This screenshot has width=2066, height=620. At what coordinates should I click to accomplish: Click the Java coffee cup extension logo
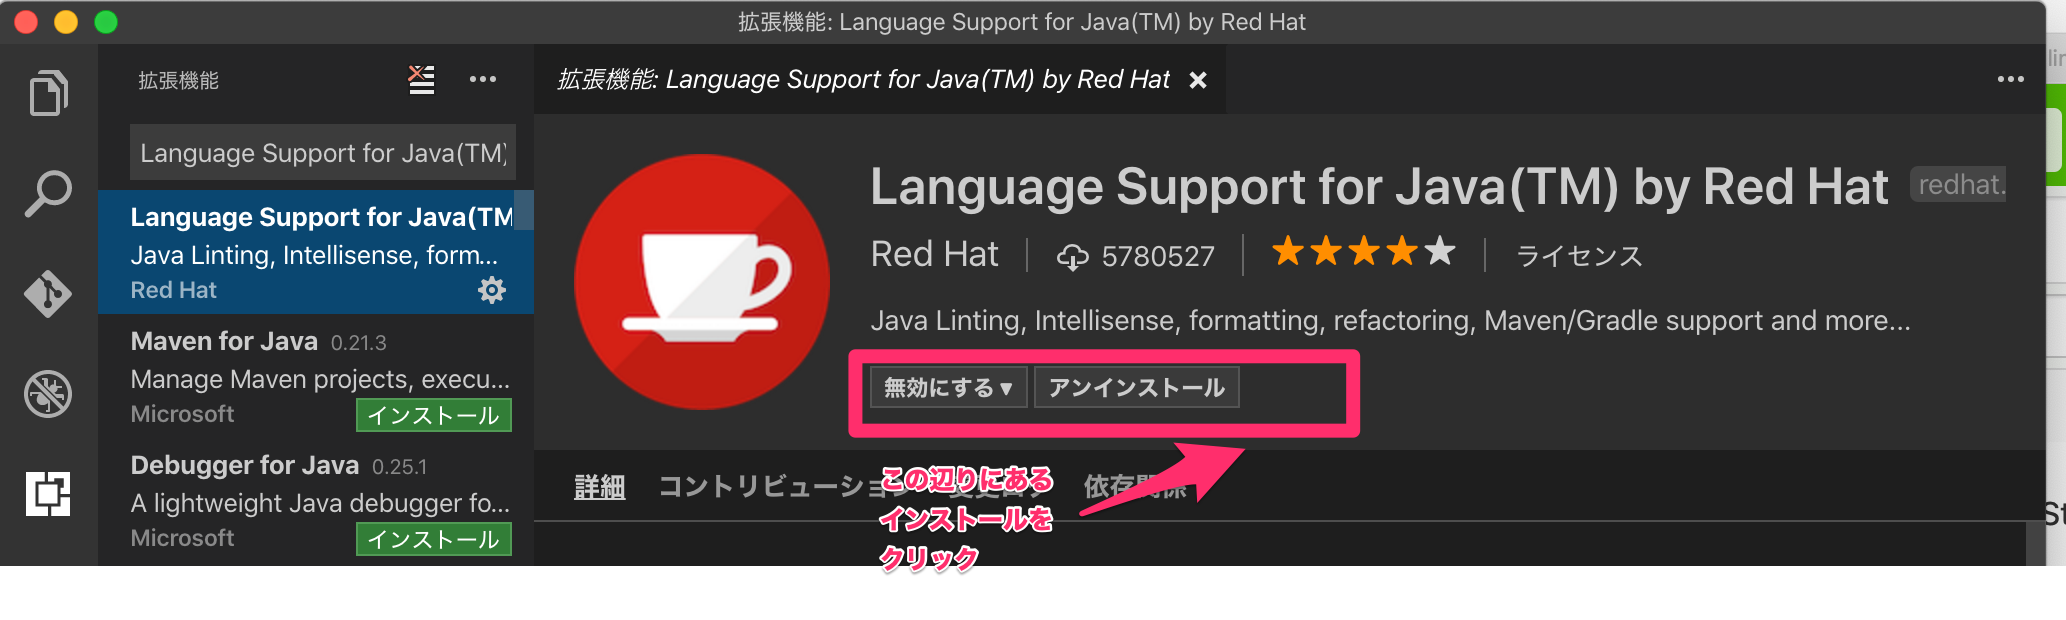[x=702, y=281]
